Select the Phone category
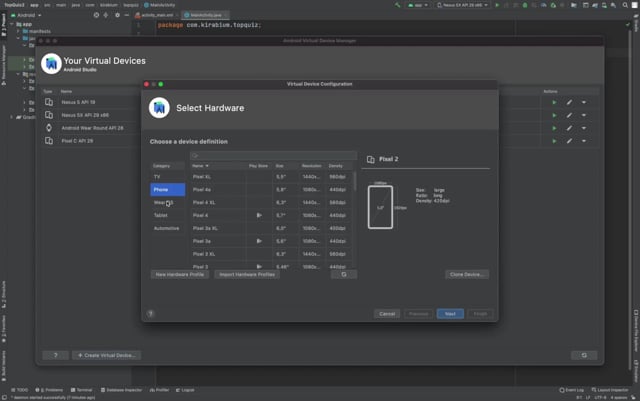The width and height of the screenshot is (640, 401). (x=167, y=189)
